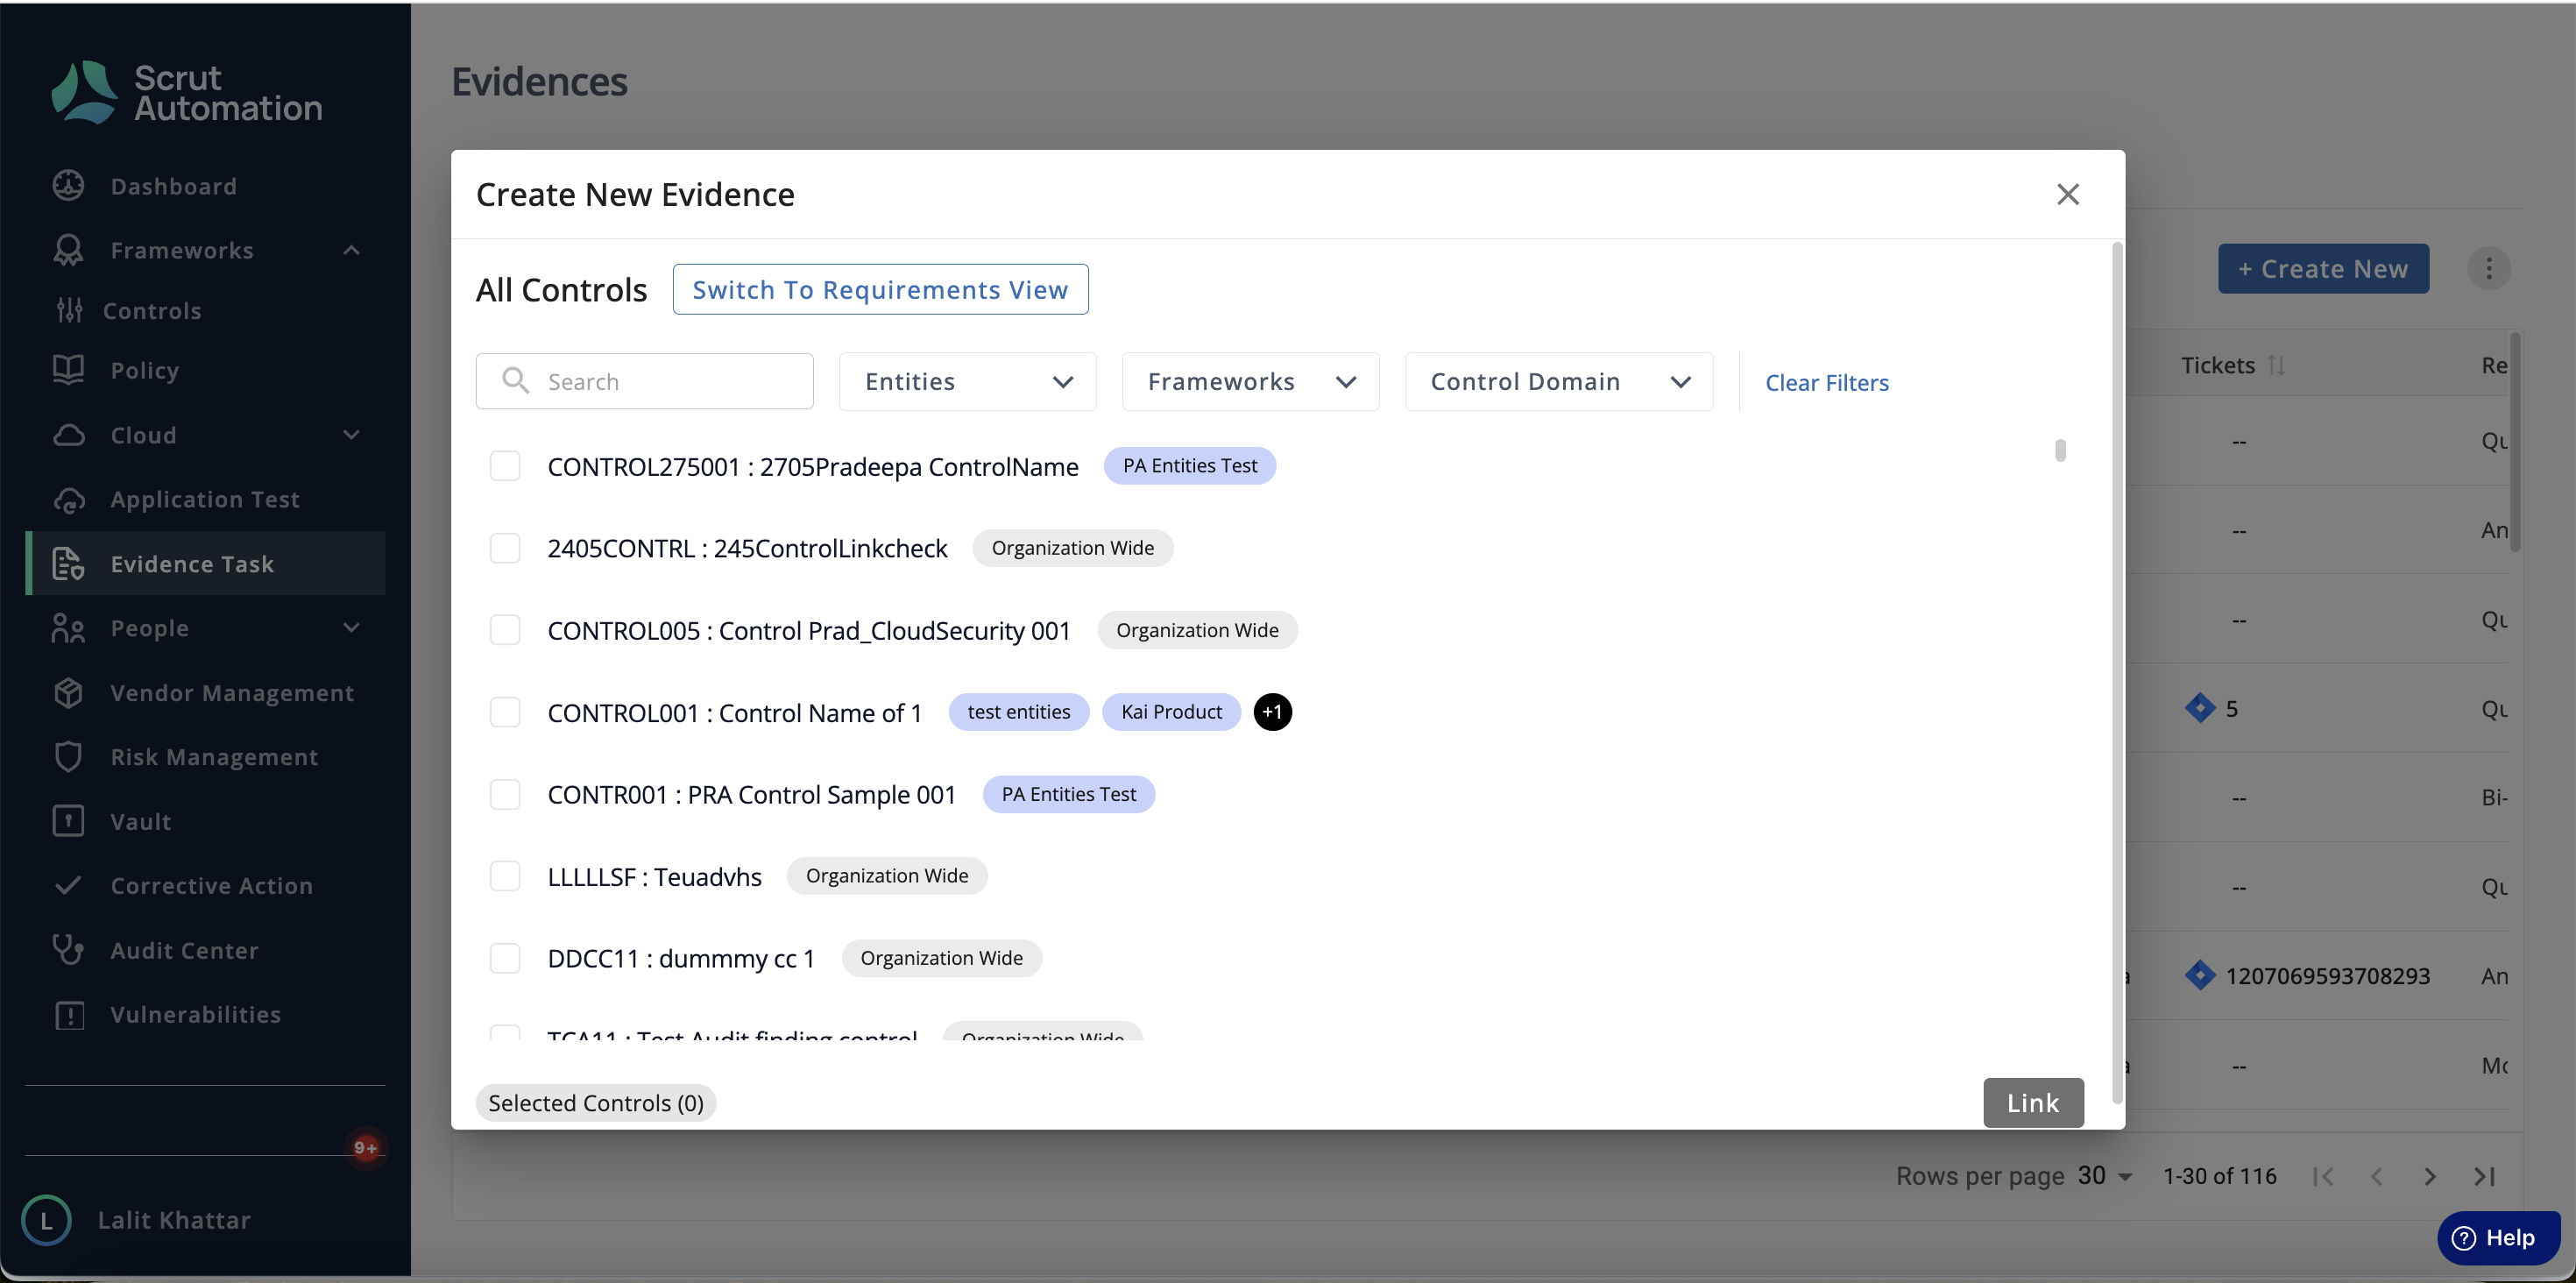Check the CONTROL001 control checkbox
The height and width of the screenshot is (1283, 2576).
505,712
